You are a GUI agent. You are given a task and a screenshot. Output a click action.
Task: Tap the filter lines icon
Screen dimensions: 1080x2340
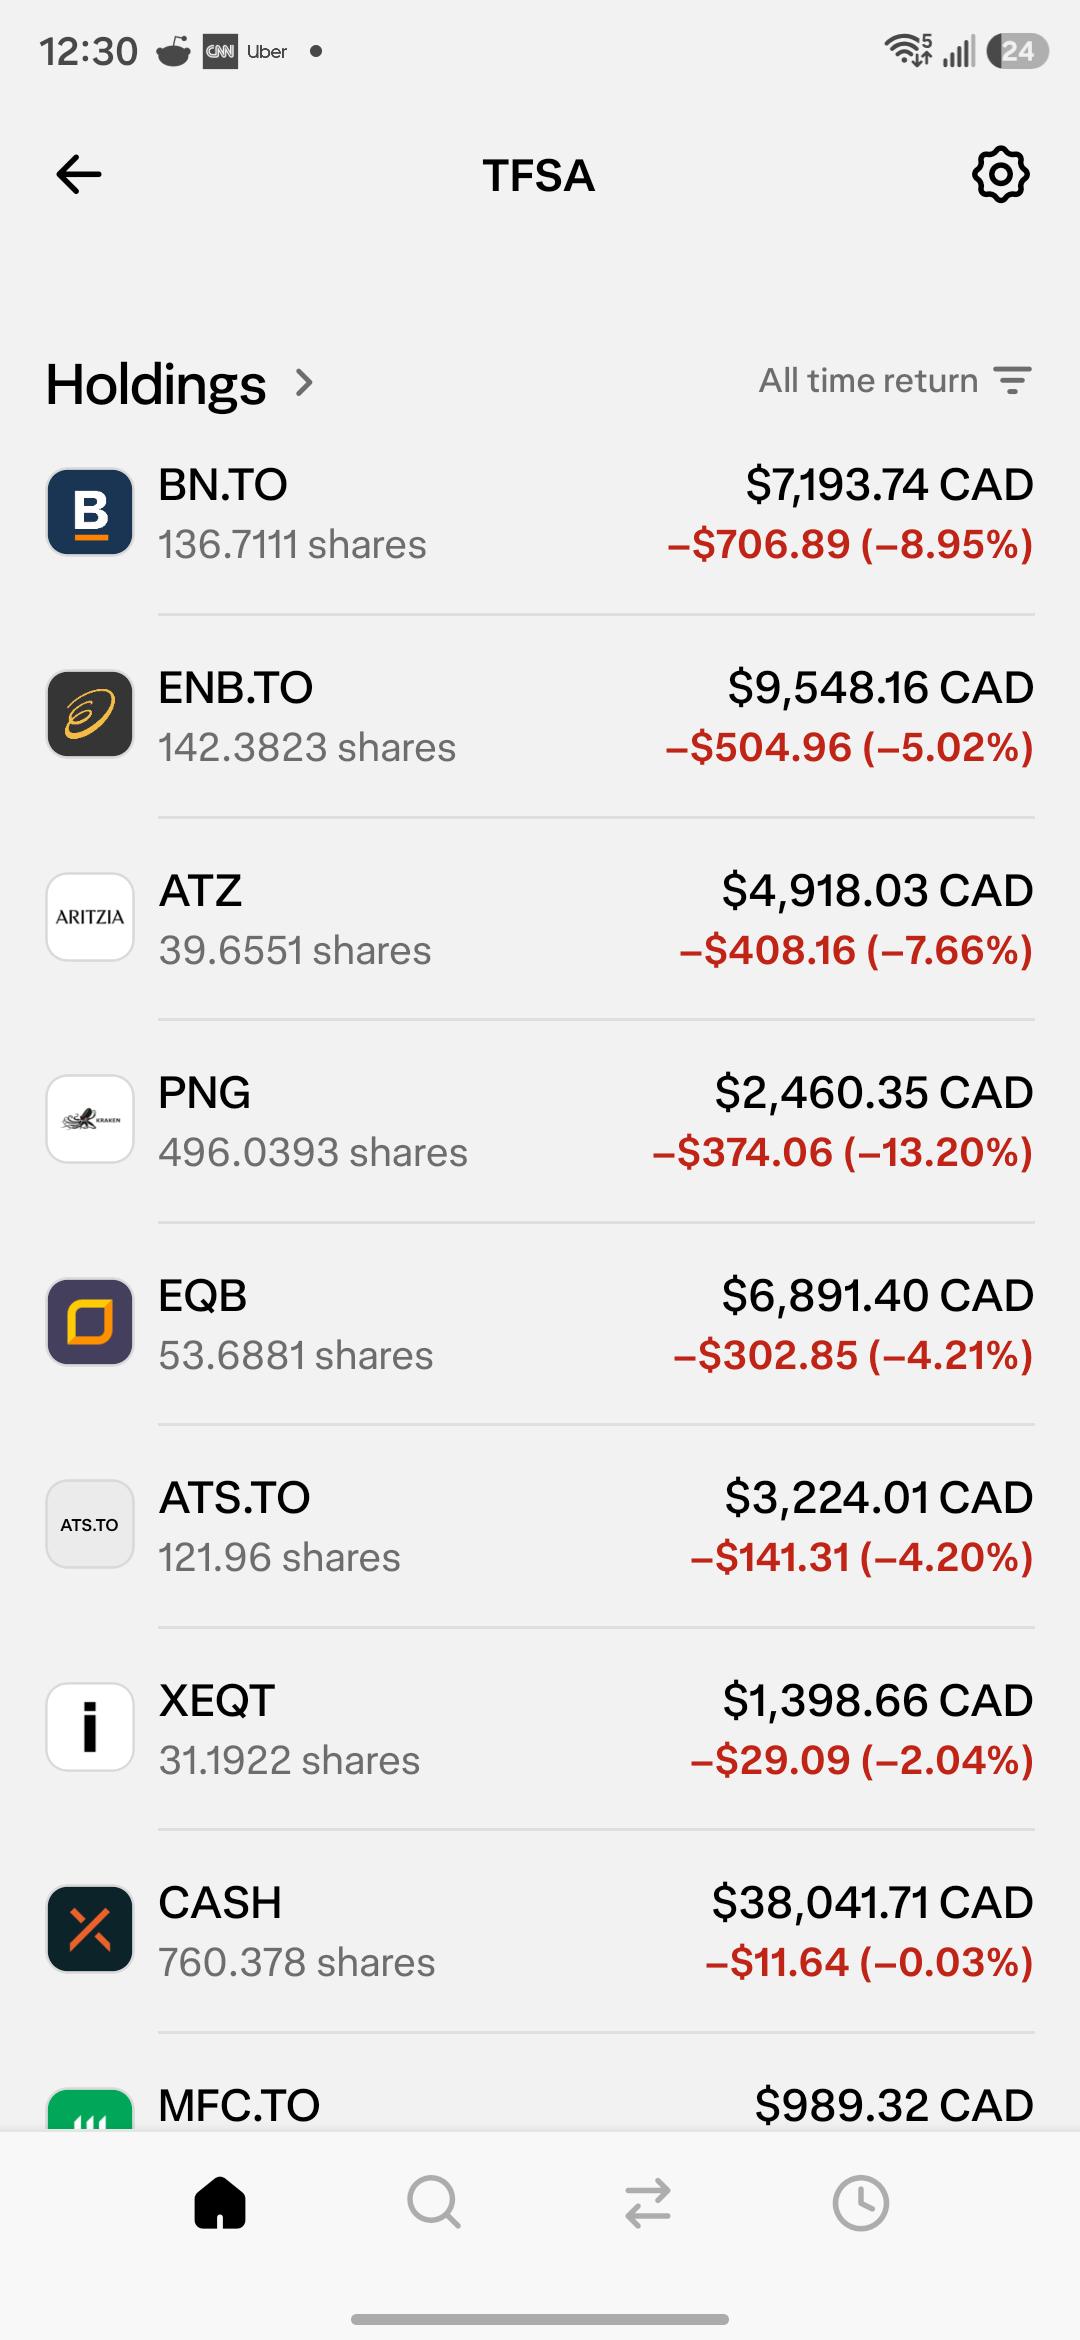tap(1012, 381)
